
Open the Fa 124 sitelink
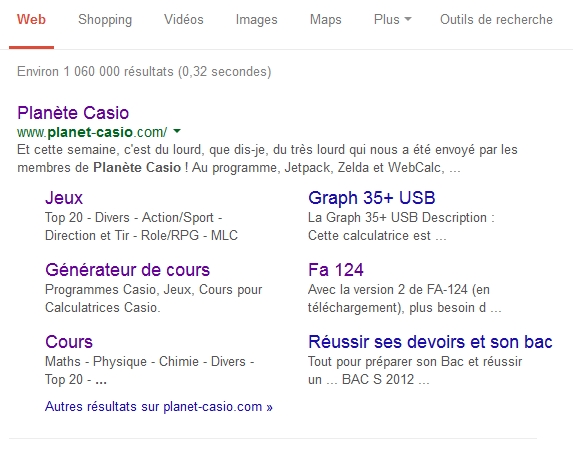(x=336, y=270)
